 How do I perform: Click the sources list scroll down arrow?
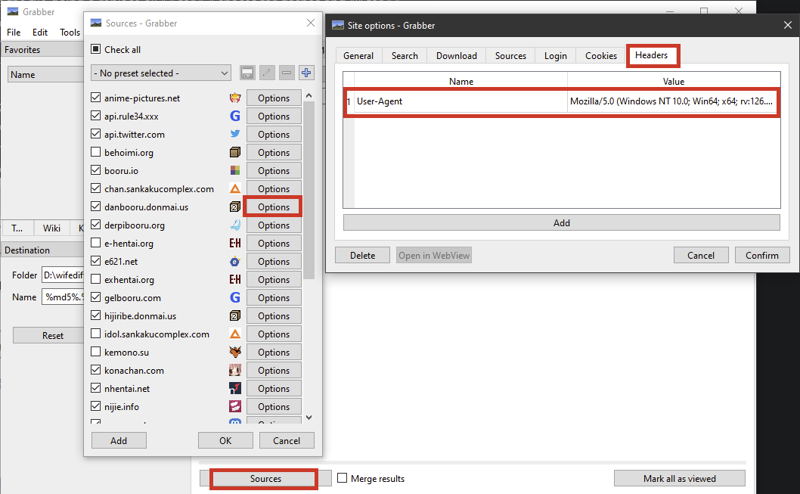pyautogui.click(x=309, y=417)
